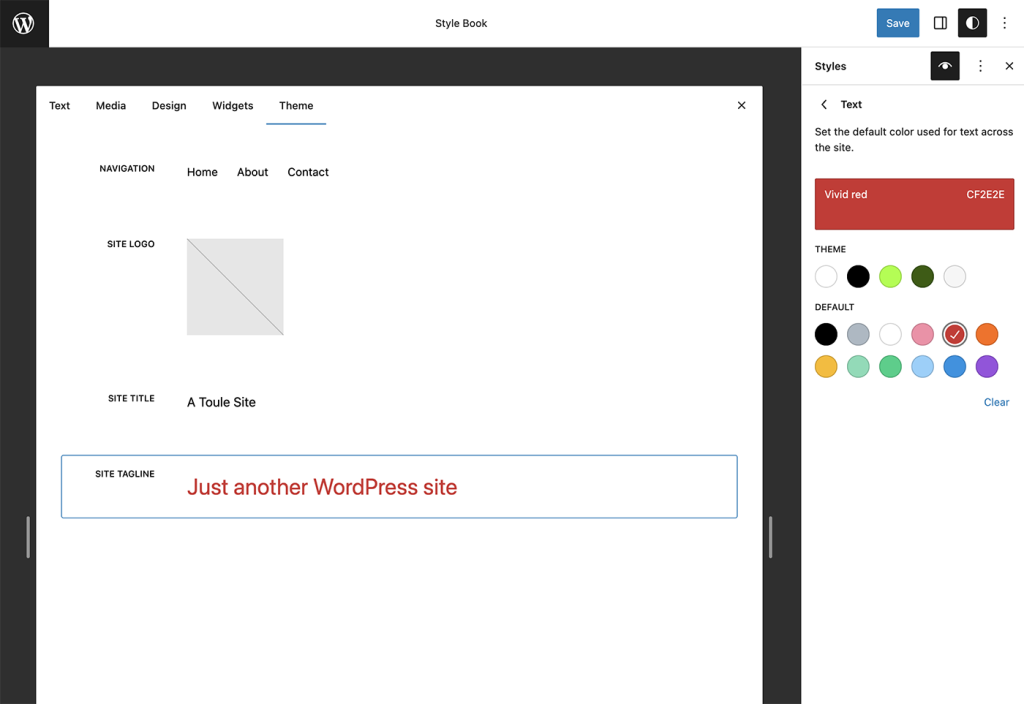Click the Site Logo placeholder image
The height and width of the screenshot is (704, 1024).
click(234, 286)
